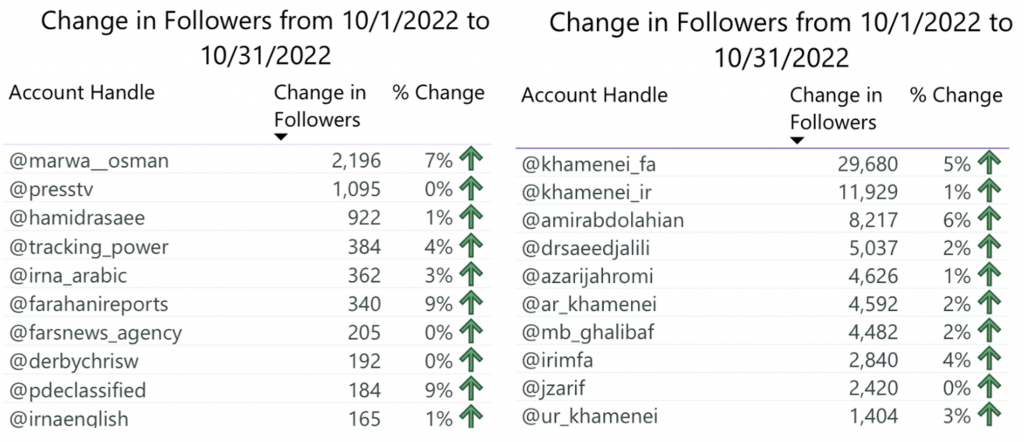Click sort arrow under left Change in Followers
This screenshot has width=1024, height=442.
click(x=281, y=137)
